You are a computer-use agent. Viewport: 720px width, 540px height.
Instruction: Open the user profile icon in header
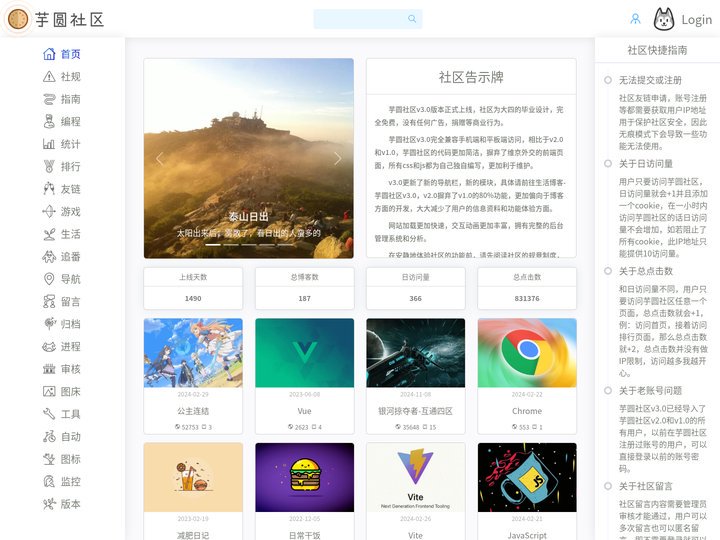(636, 19)
